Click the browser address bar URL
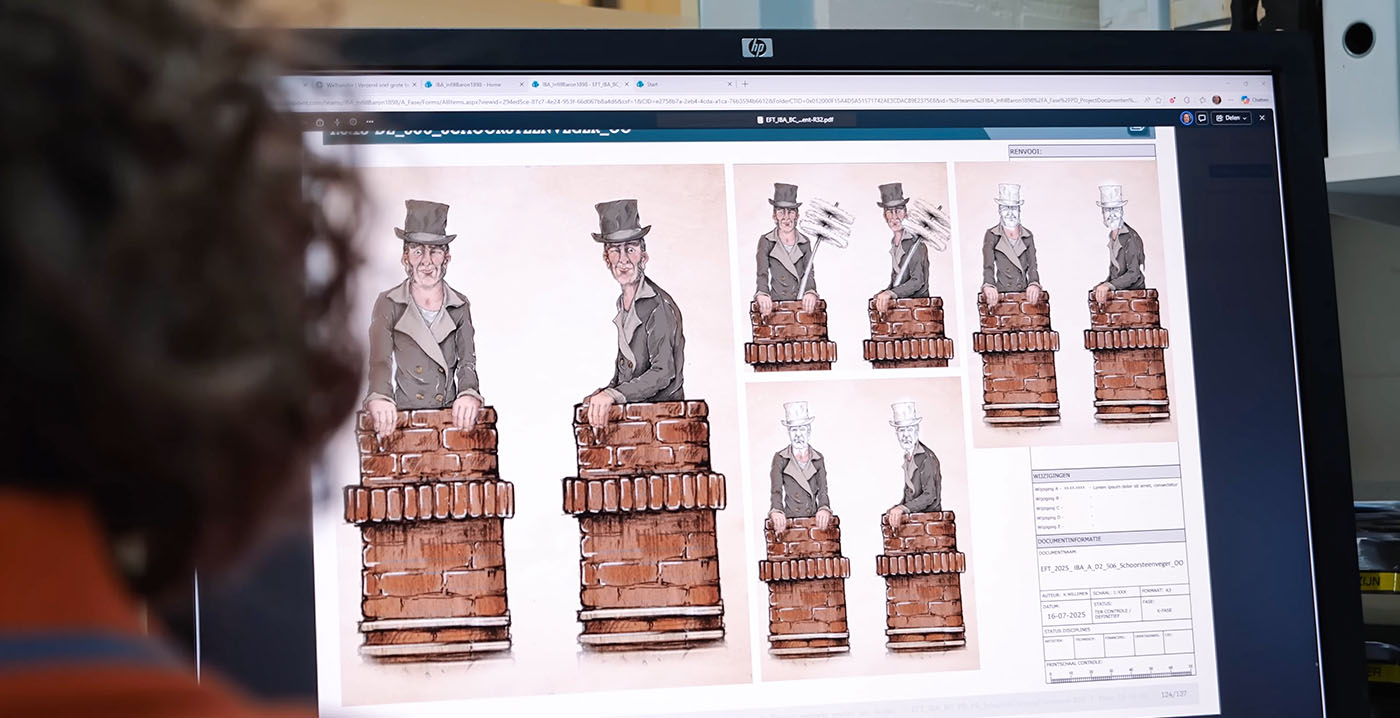Image resolution: width=1400 pixels, height=718 pixels. tap(700, 100)
